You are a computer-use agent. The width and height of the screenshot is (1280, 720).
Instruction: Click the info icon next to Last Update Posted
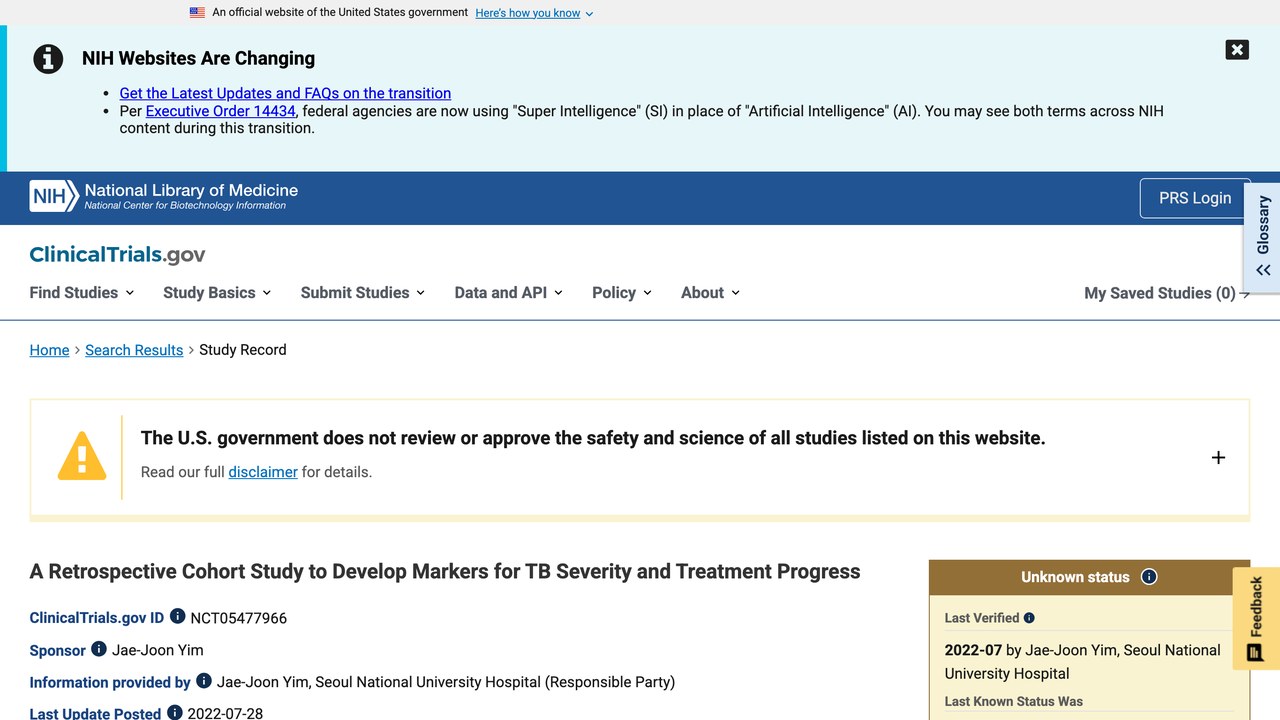point(175,713)
